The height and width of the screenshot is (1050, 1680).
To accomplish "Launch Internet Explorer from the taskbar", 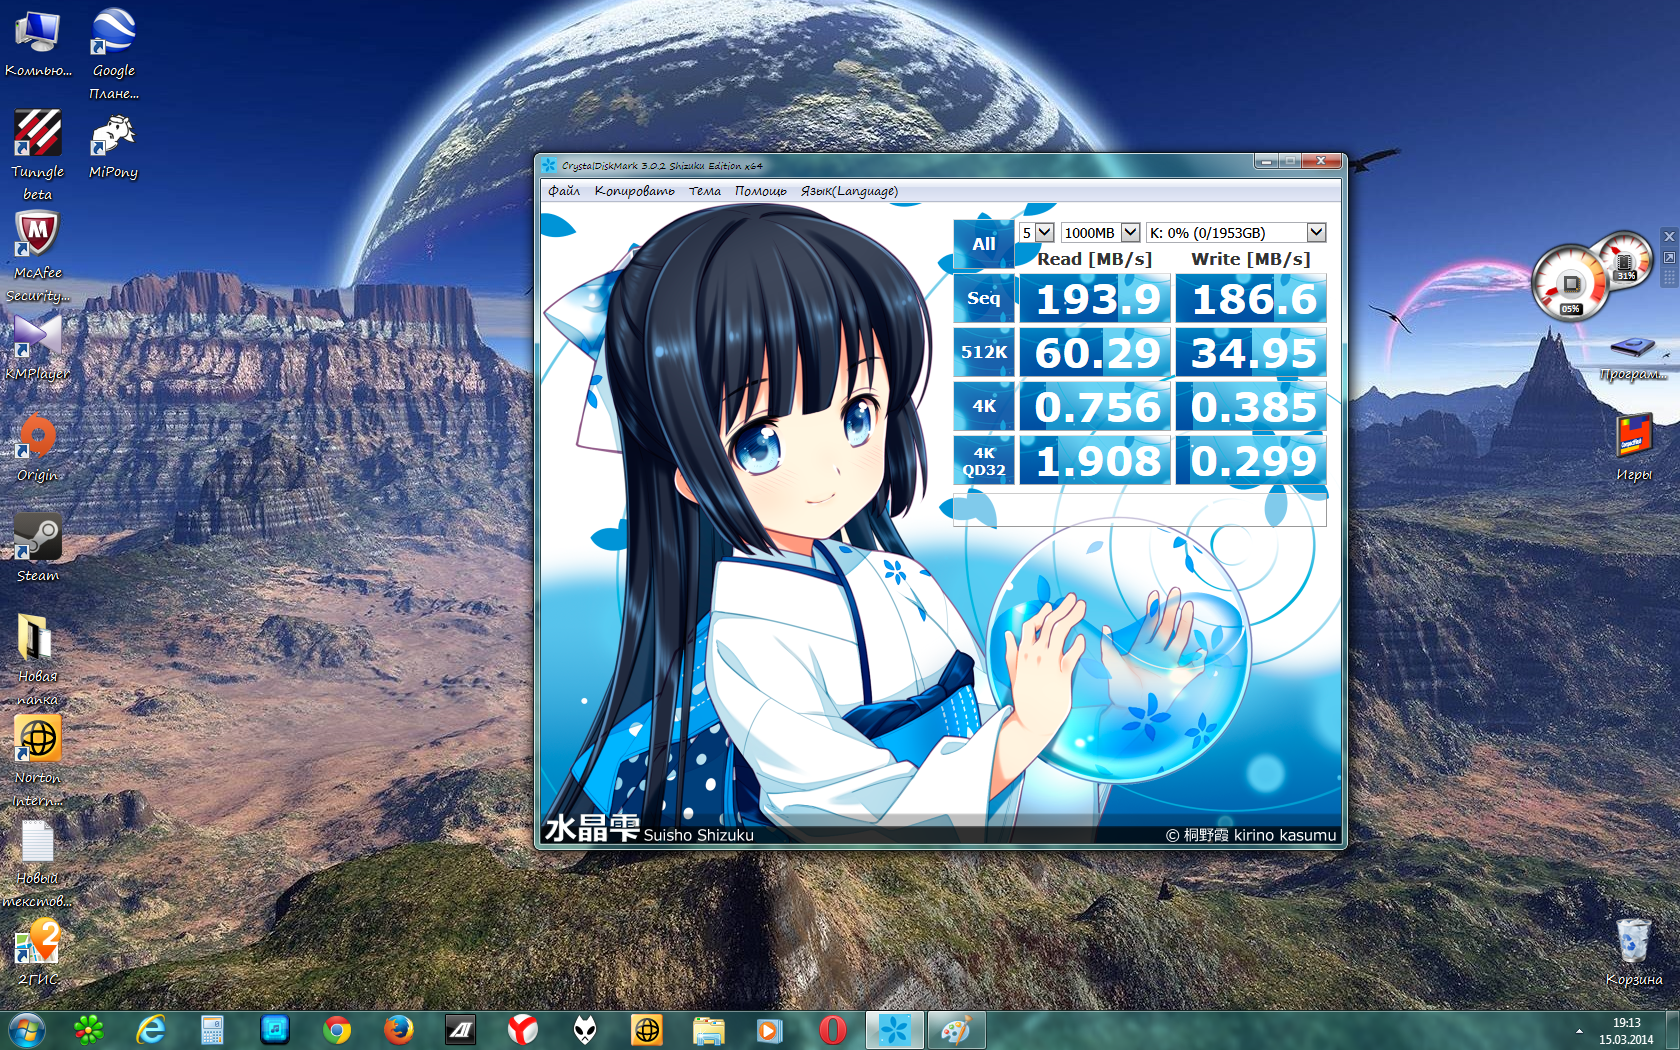I will click(x=151, y=1029).
